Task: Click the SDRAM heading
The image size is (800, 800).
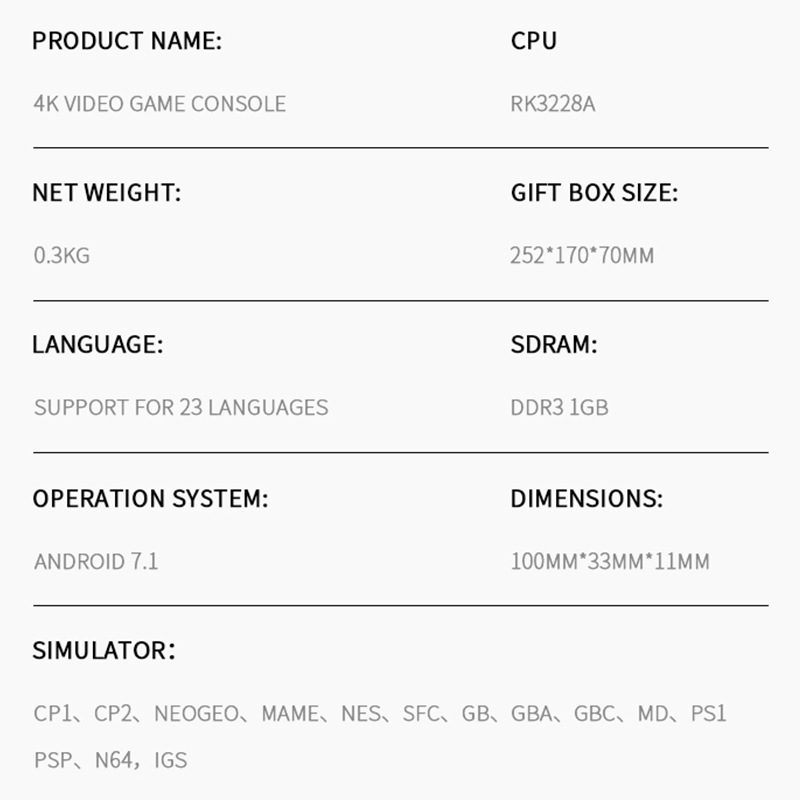Action: coord(554,345)
